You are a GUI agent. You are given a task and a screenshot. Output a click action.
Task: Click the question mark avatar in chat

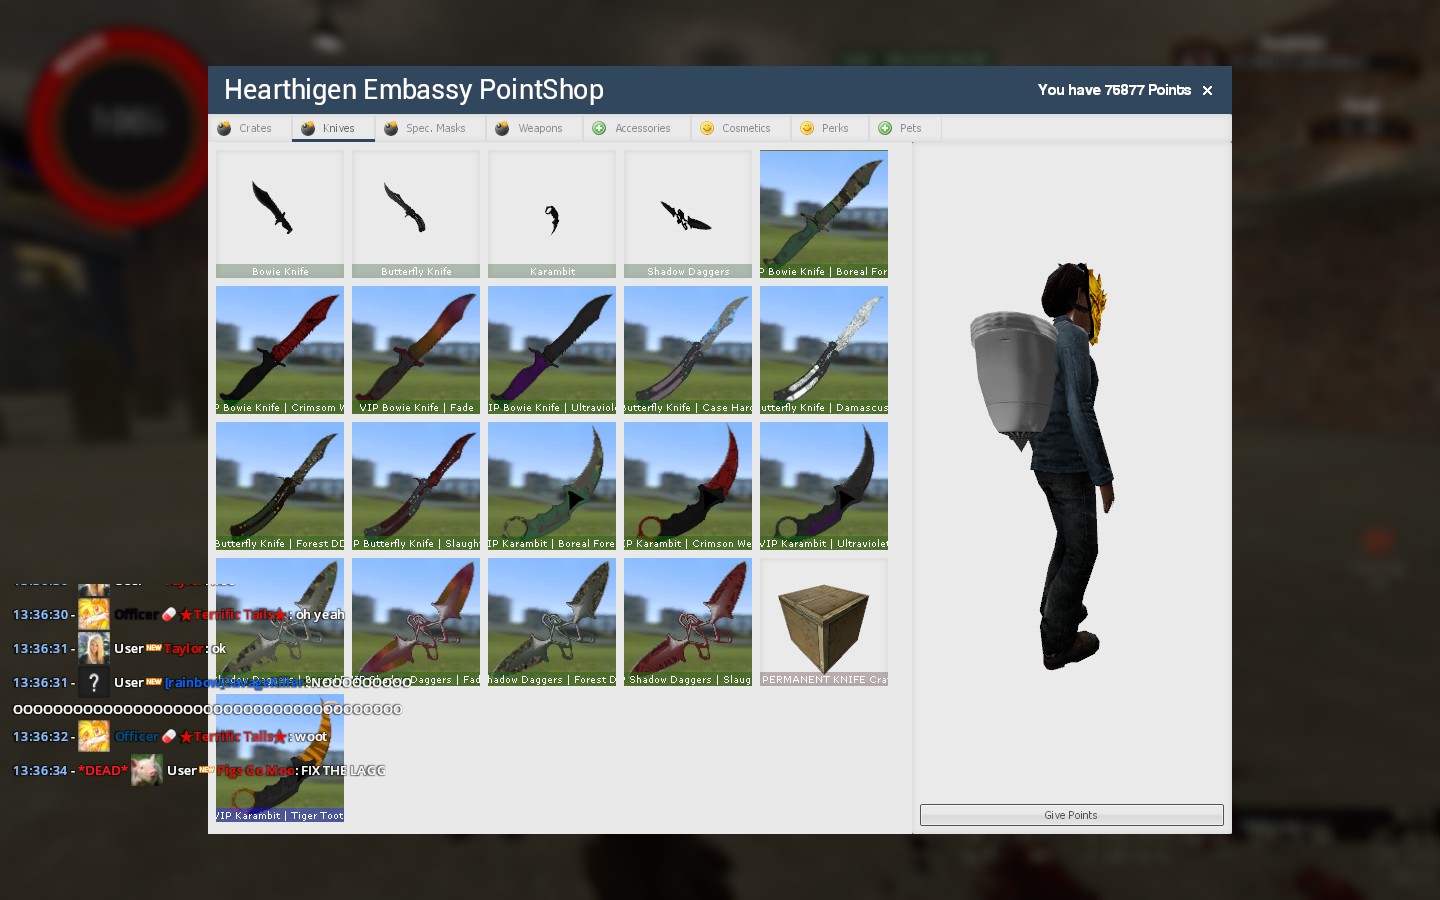94,682
